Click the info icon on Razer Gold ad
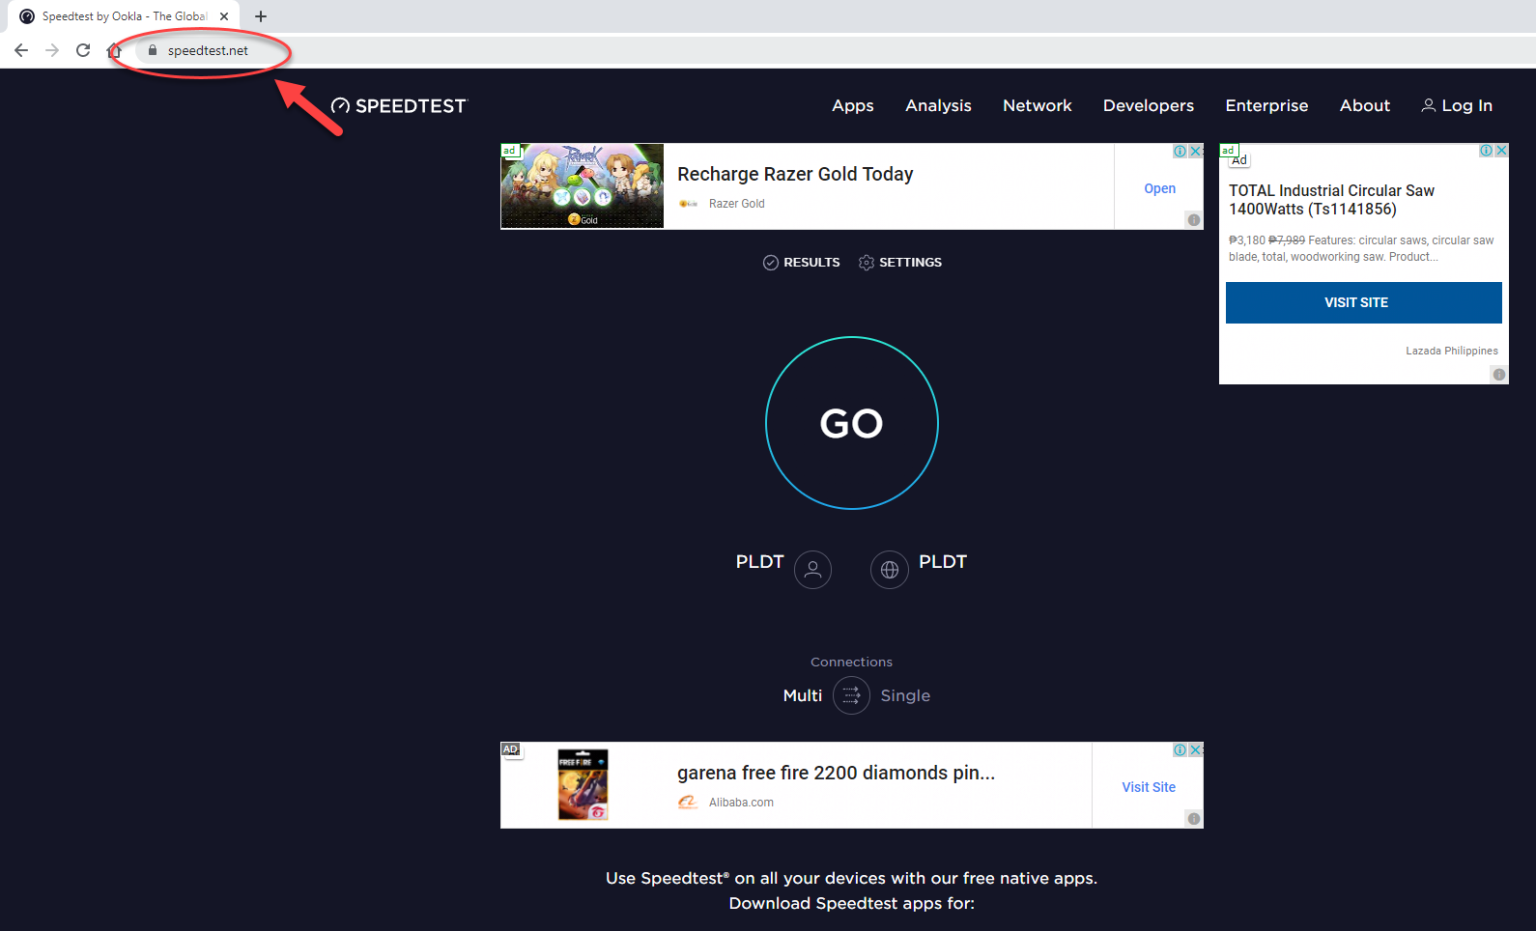Image resolution: width=1536 pixels, height=931 pixels. (x=1193, y=220)
